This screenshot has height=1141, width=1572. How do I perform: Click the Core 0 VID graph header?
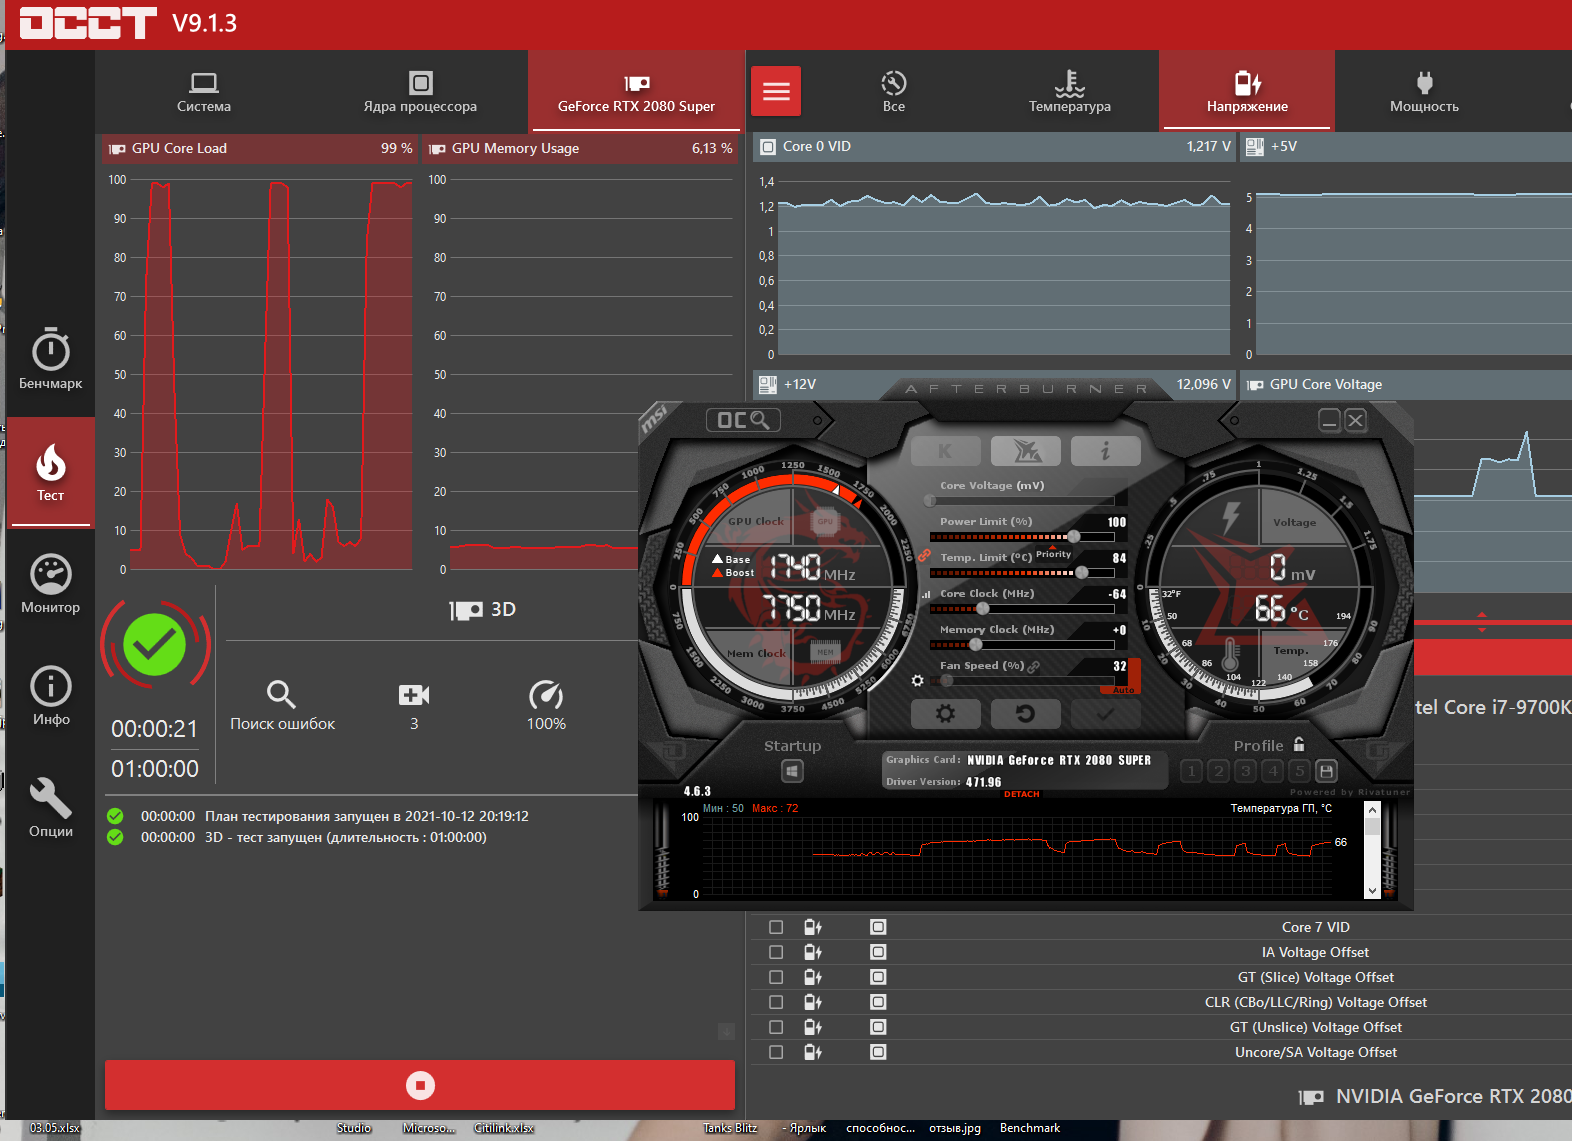point(994,147)
